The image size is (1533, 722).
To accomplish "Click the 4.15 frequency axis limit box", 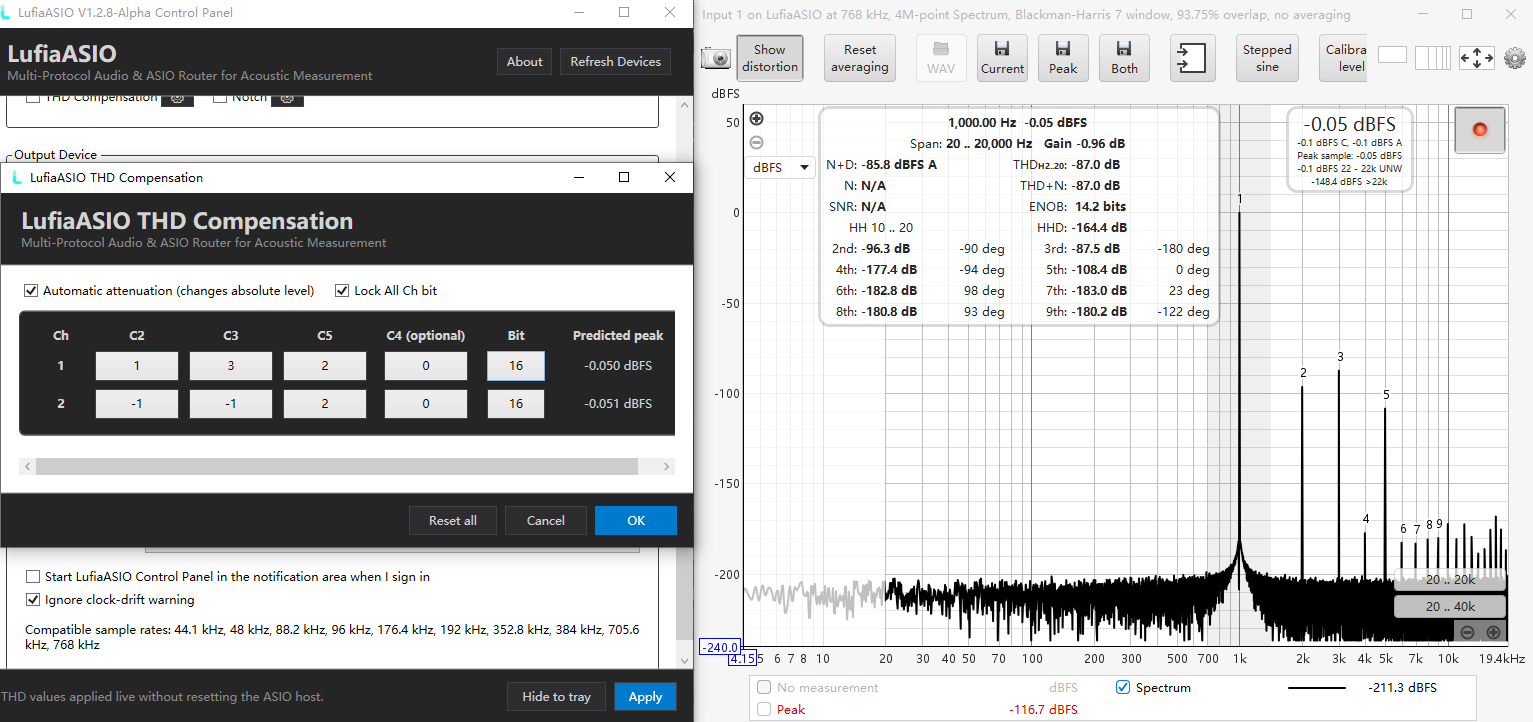I will [742, 659].
